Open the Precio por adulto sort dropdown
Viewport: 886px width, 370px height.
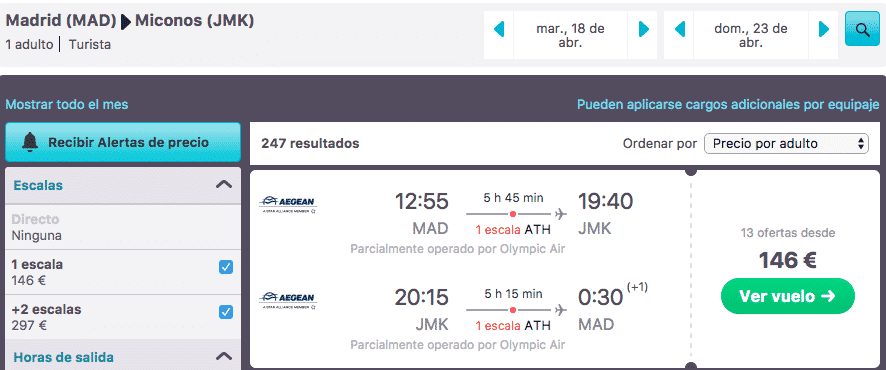pyautogui.click(x=786, y=143)
